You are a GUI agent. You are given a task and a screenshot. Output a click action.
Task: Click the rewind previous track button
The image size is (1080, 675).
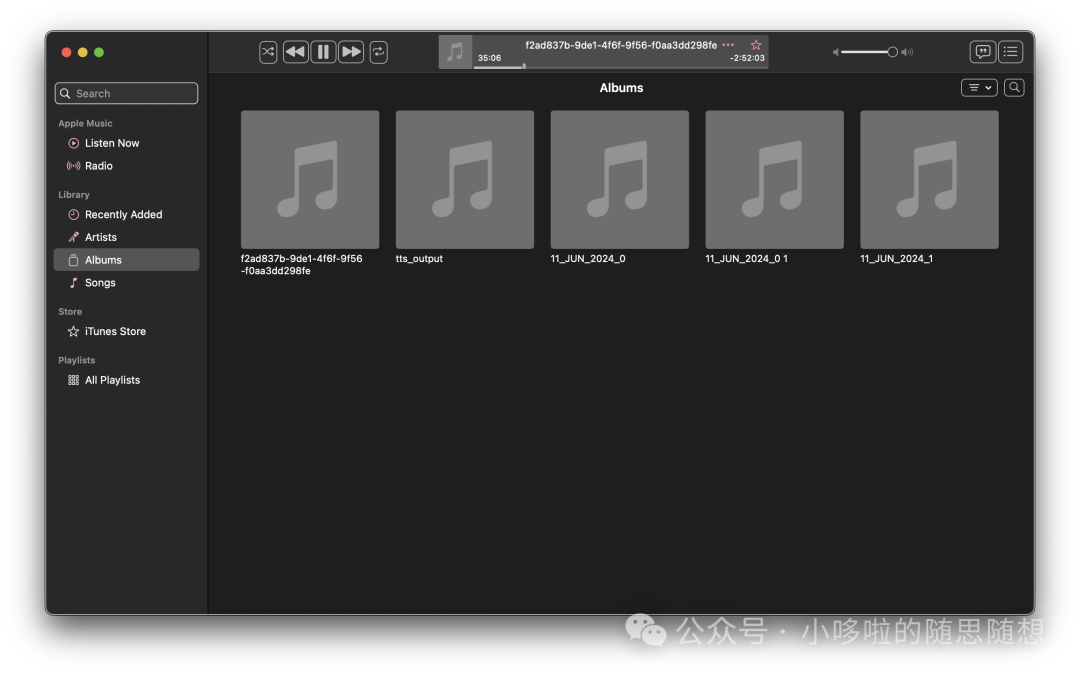coord(295,52)
